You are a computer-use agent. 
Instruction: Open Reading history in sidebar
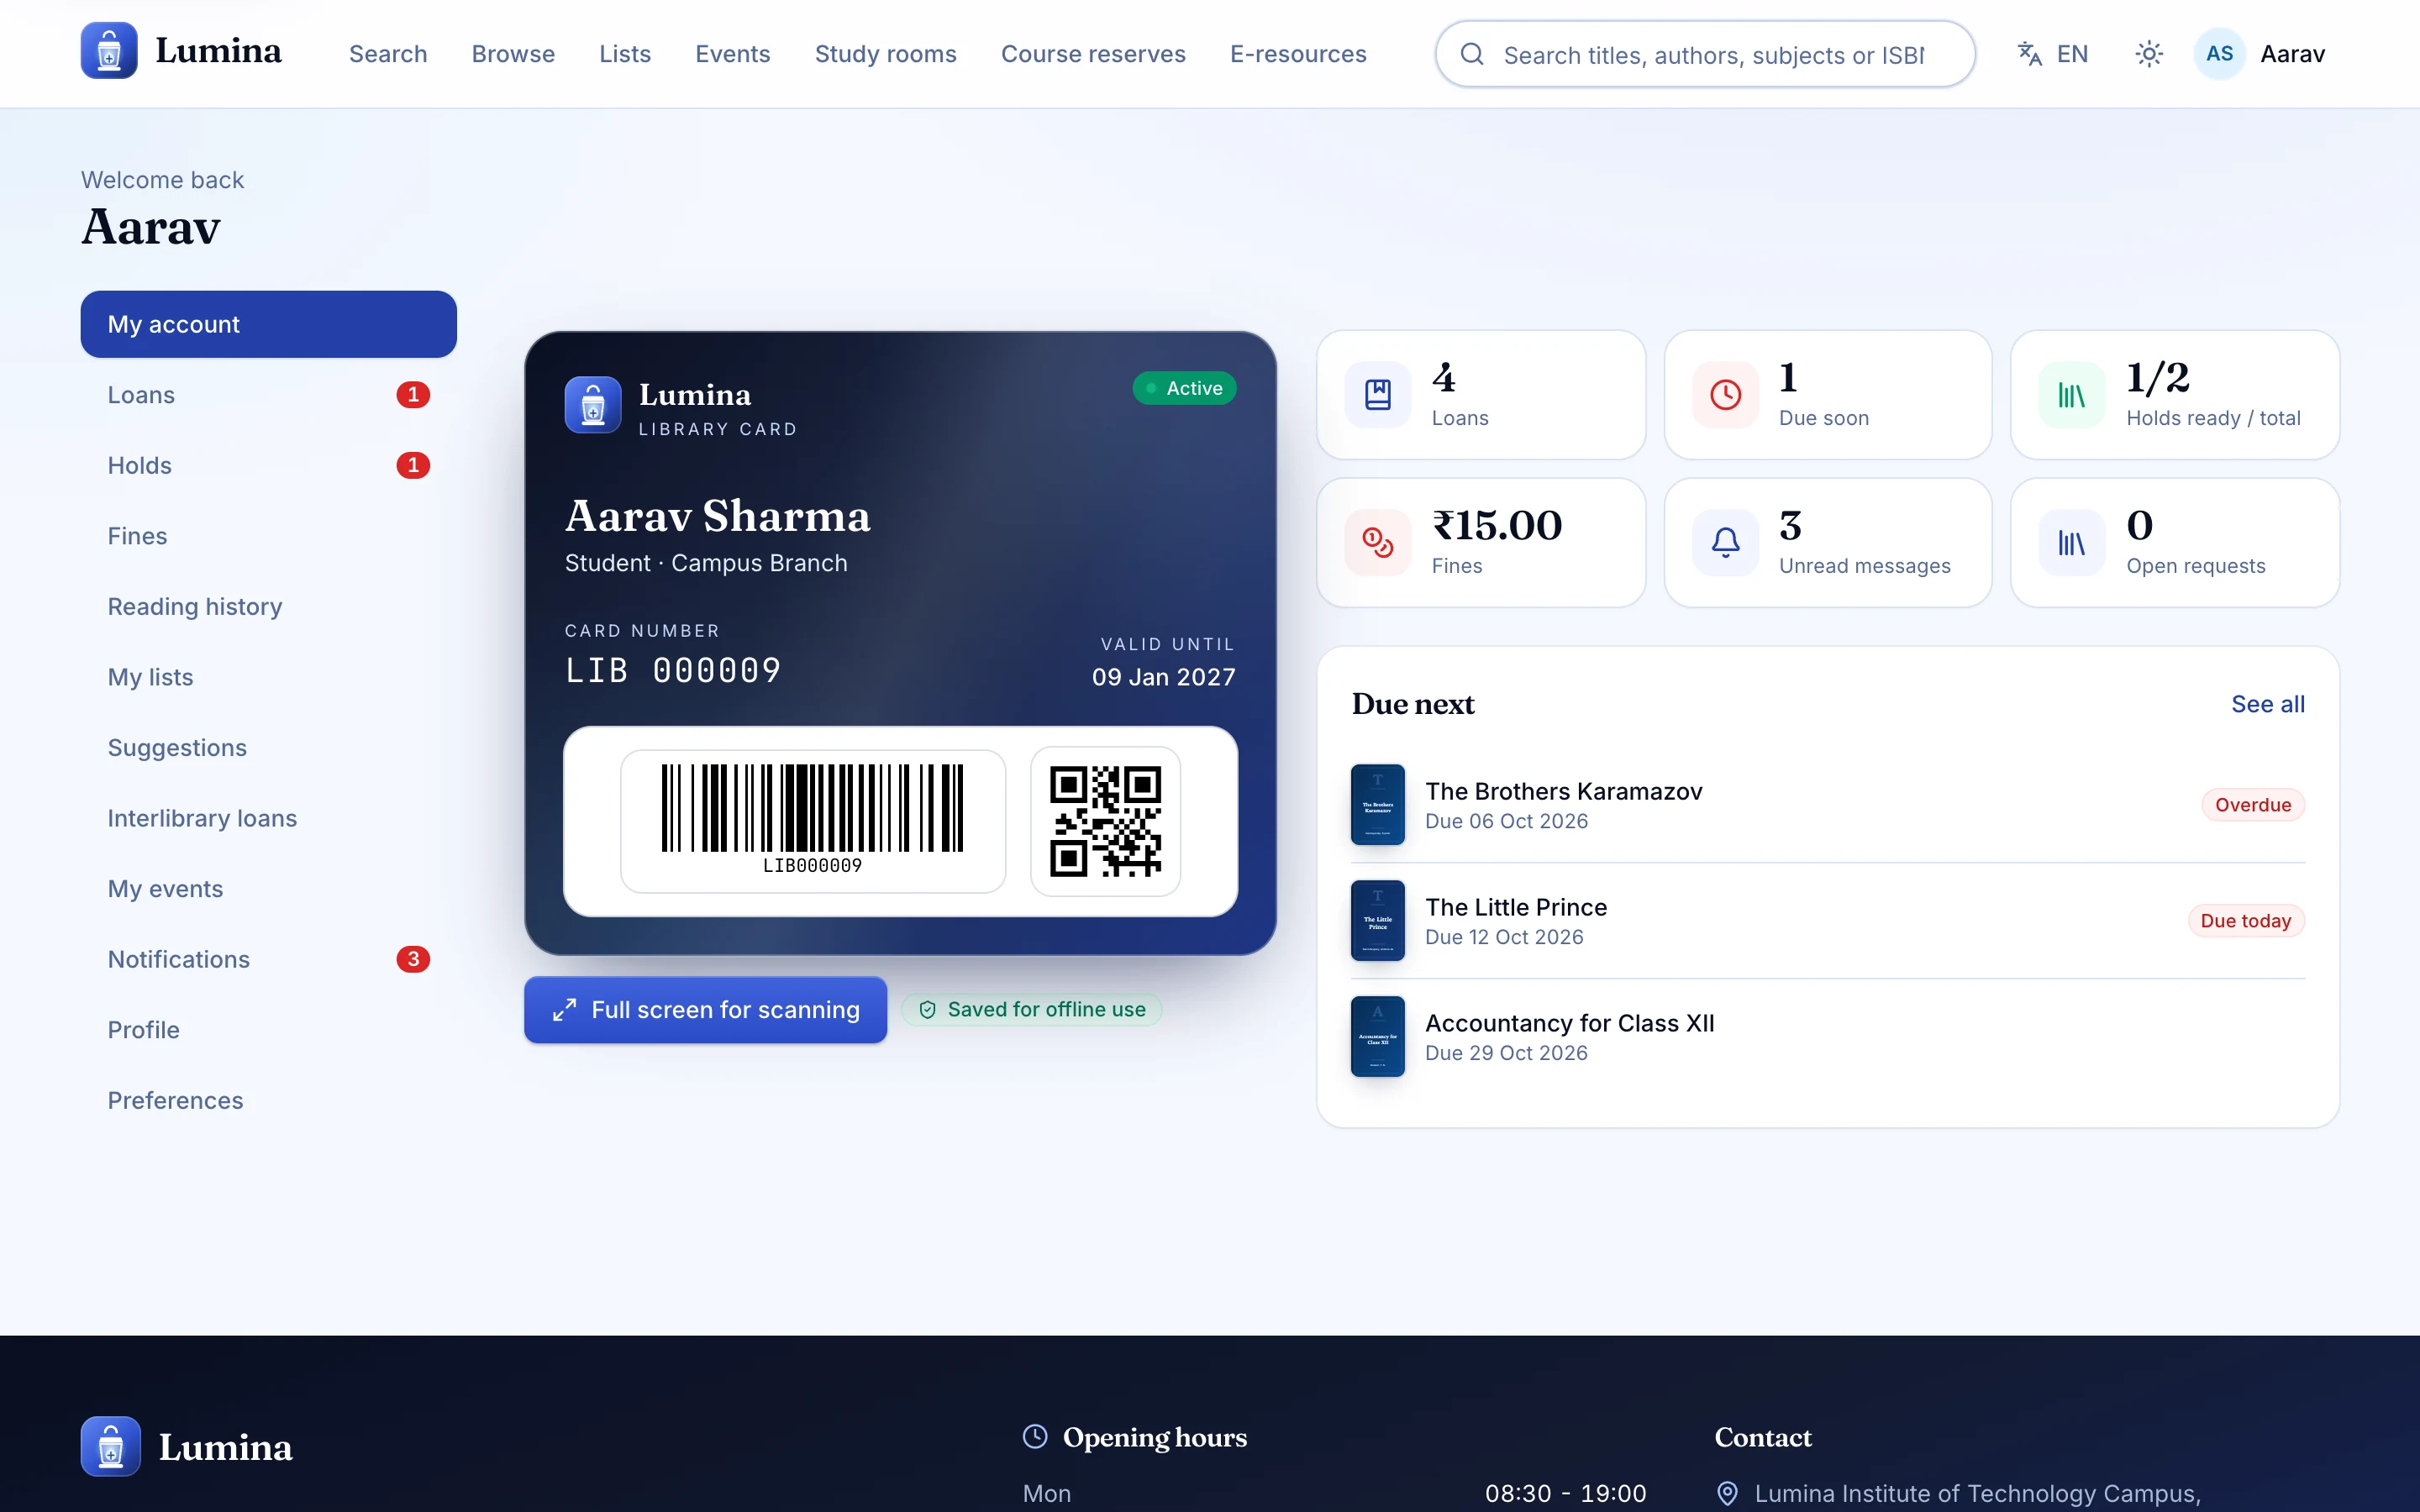(x=269, y=607)
